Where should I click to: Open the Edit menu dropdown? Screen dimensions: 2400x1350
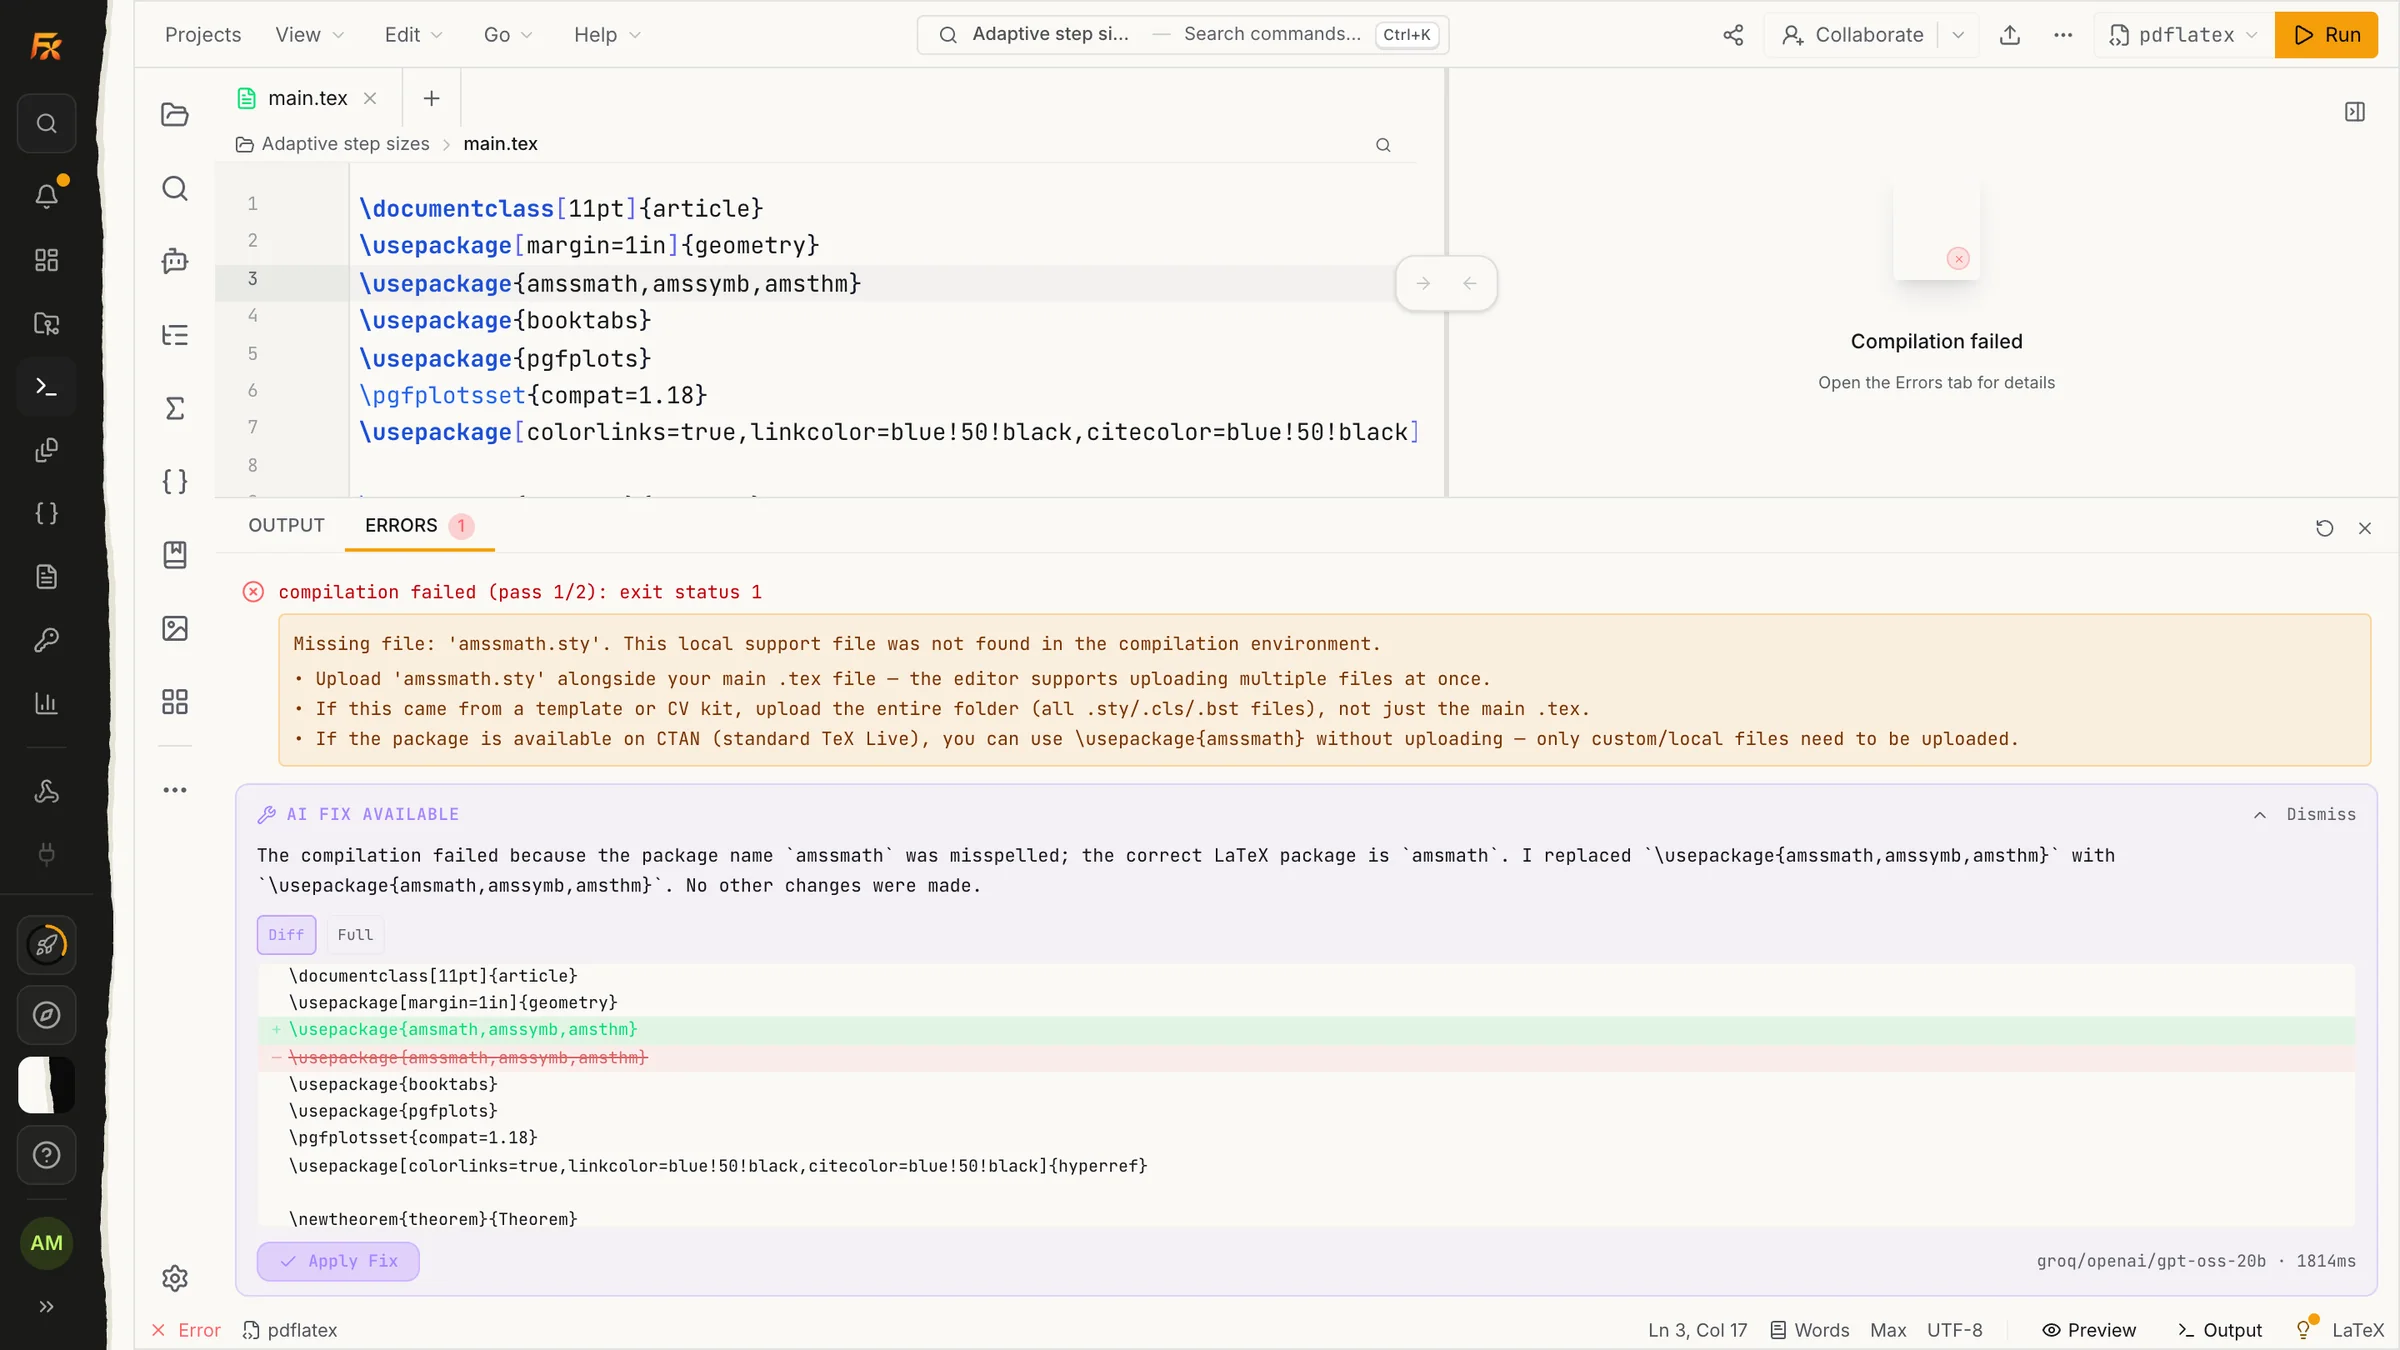(x=413, y=35)
